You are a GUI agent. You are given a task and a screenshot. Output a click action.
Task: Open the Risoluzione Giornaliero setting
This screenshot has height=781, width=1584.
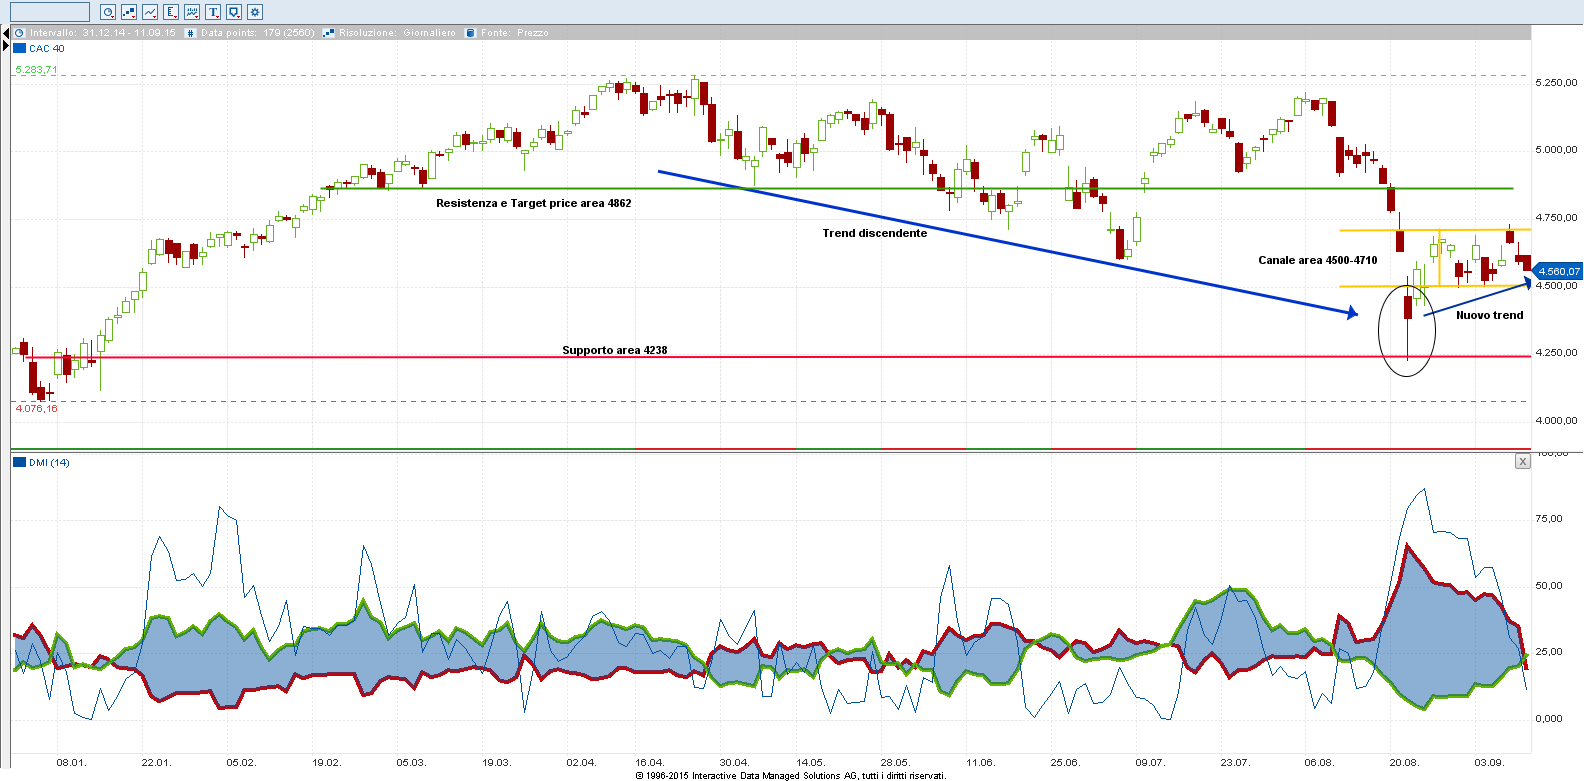(x=396, y=33)
